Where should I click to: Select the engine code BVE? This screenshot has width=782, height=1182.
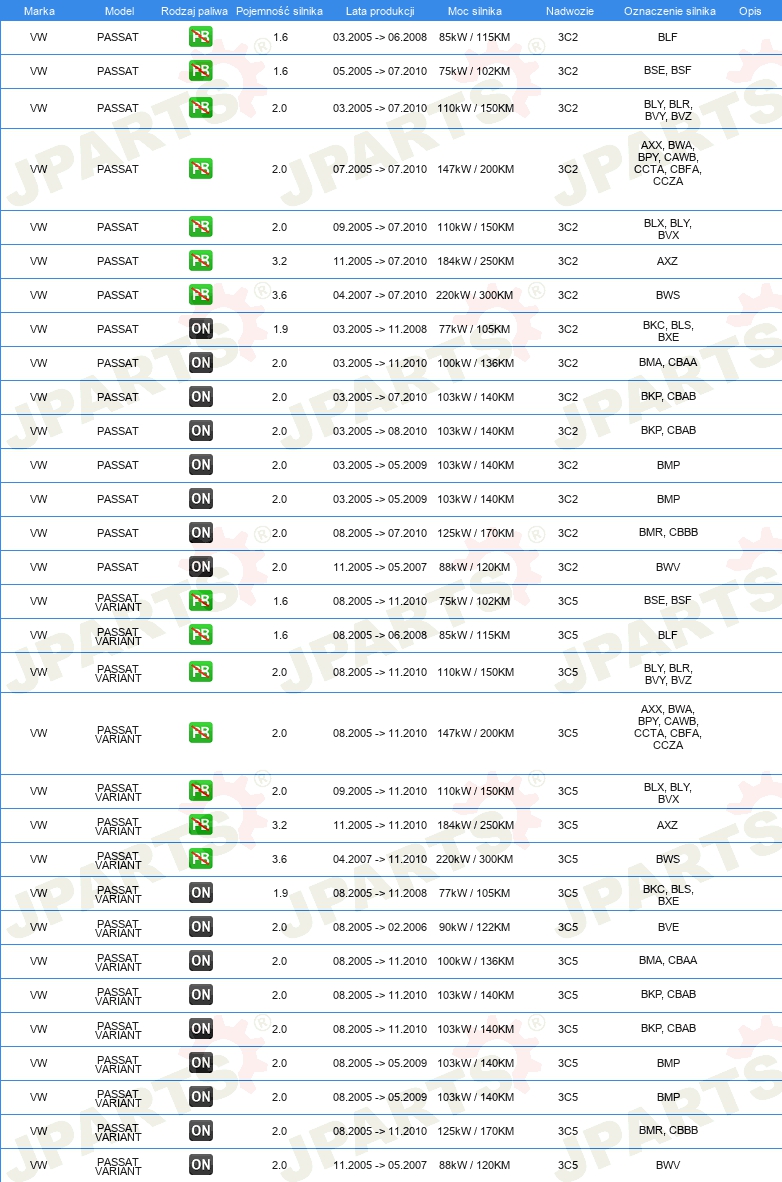pos(668,927)
